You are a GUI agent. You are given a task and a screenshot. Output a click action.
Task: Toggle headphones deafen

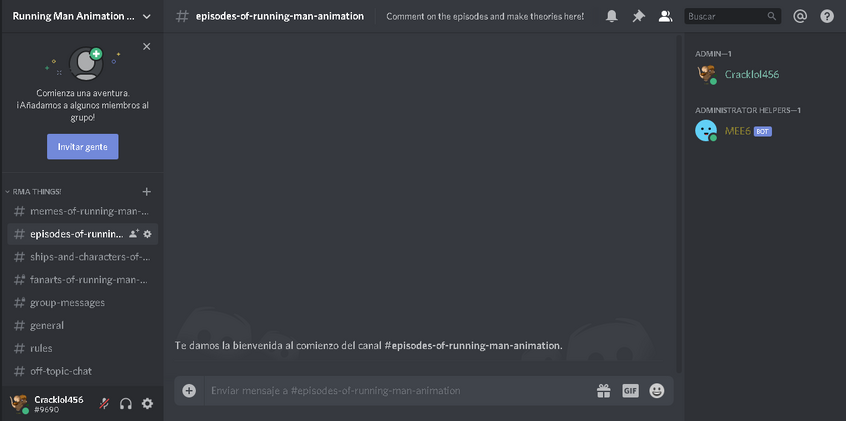(126, 404)
